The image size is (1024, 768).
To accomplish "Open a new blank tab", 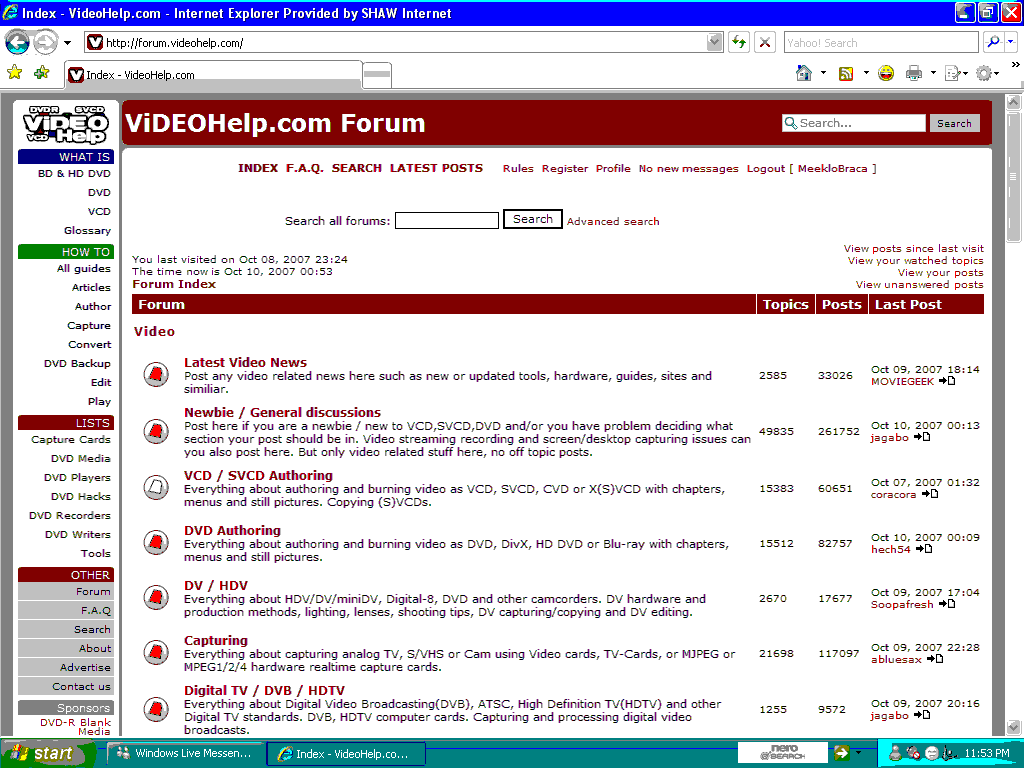I will click(x=377, y=74).
